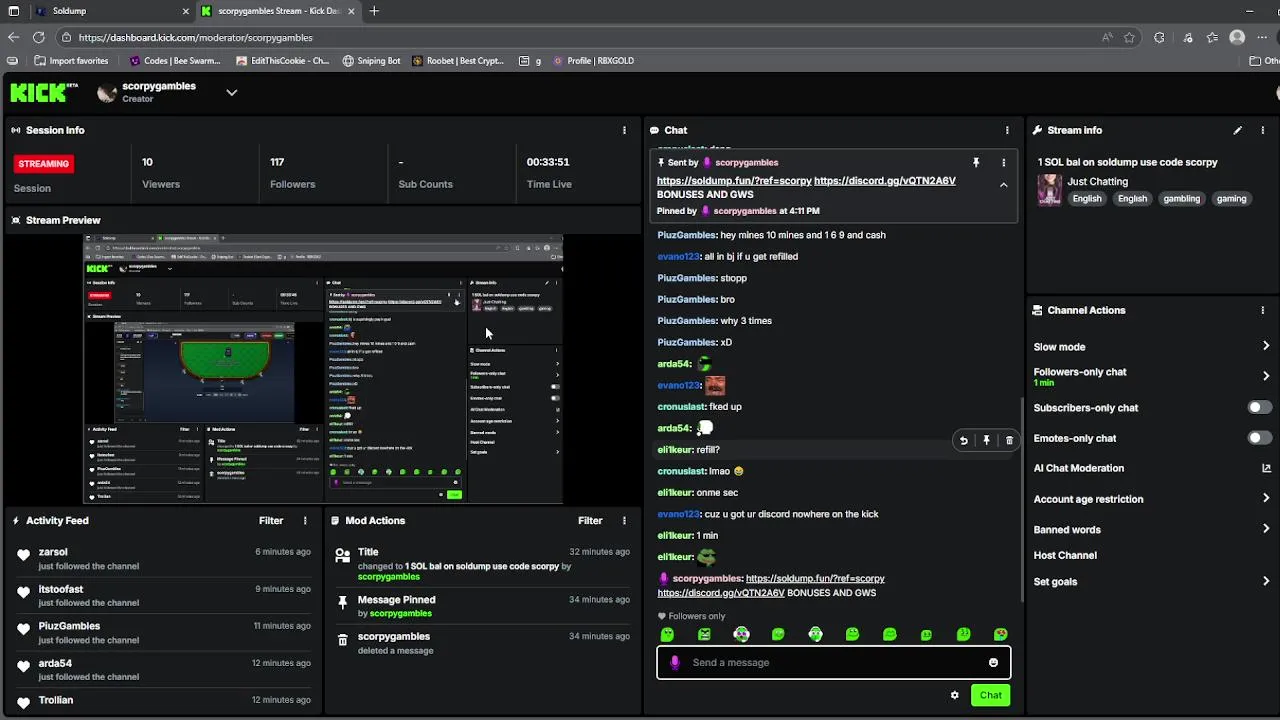Open Profile RBXGOLD bookmark
1280x720 pixels.
click(x=592, y=60)
